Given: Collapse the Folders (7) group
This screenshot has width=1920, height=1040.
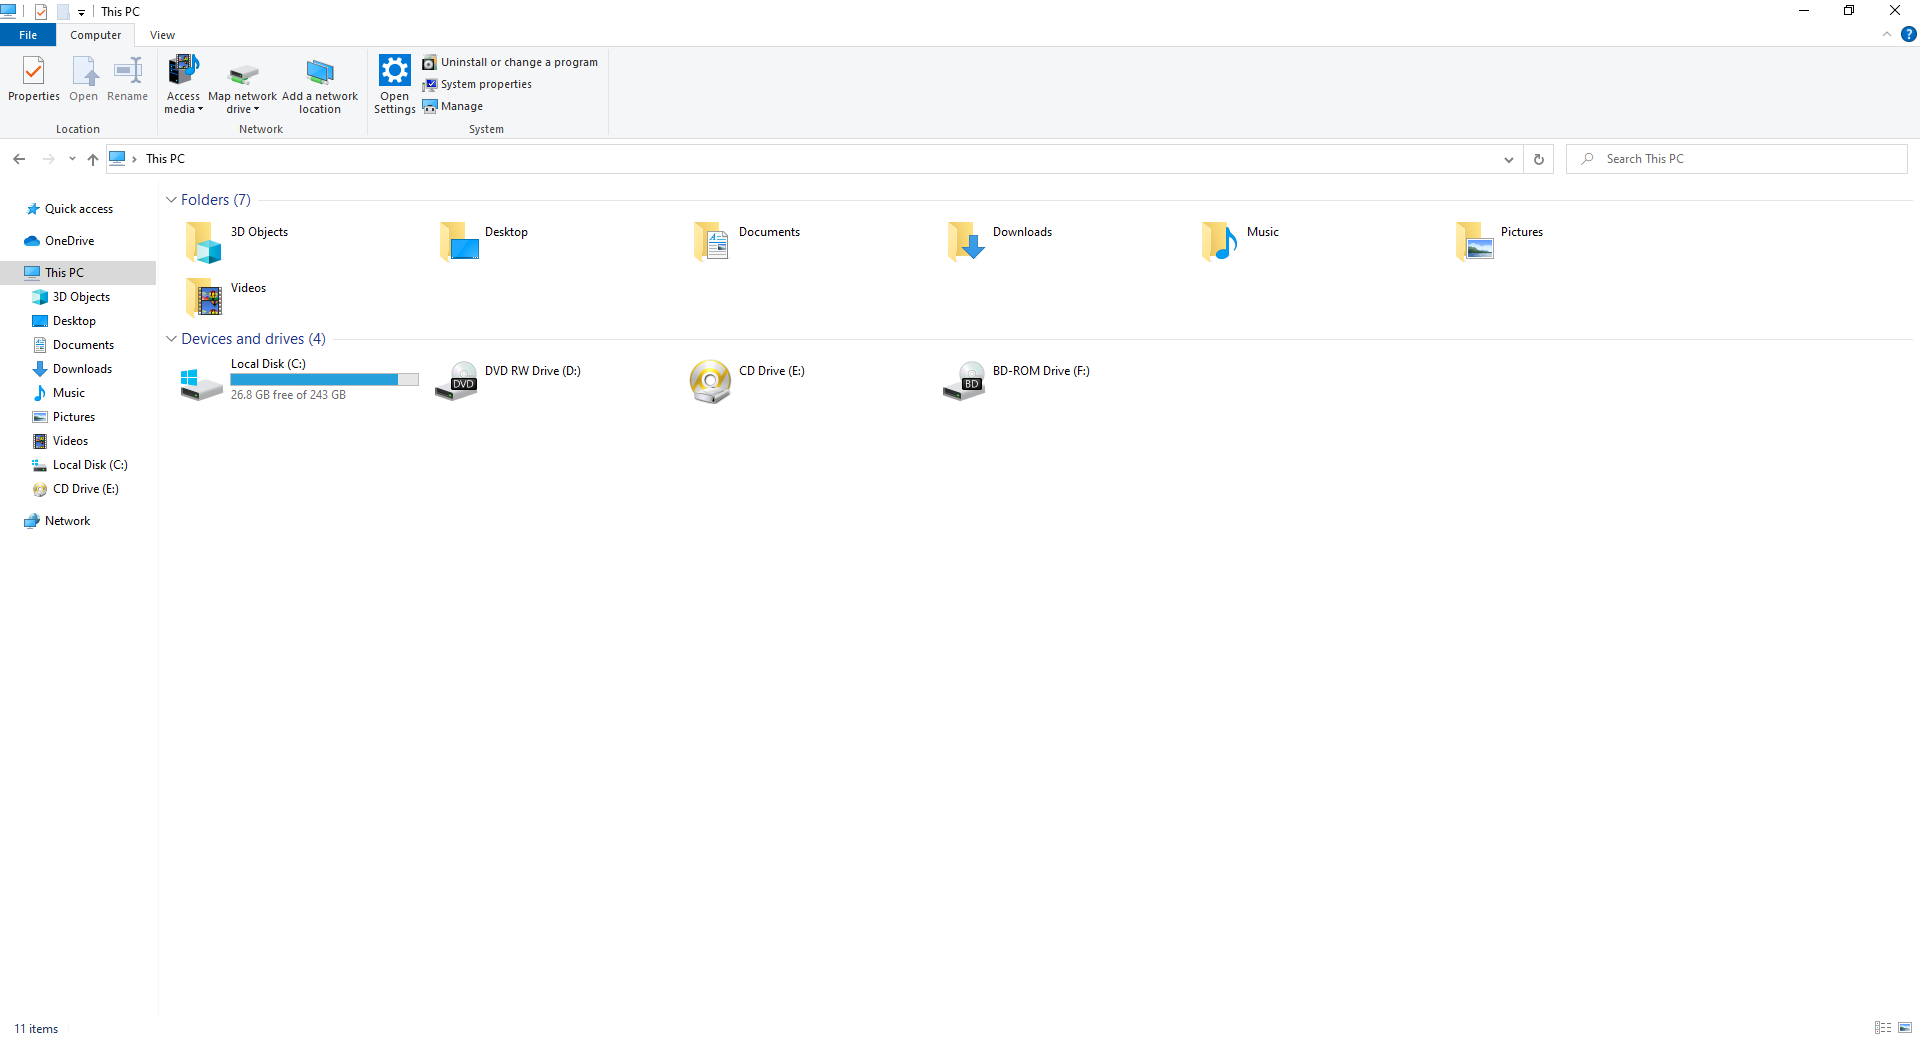Looking at the screenshot, I should (x=171, y=200).
